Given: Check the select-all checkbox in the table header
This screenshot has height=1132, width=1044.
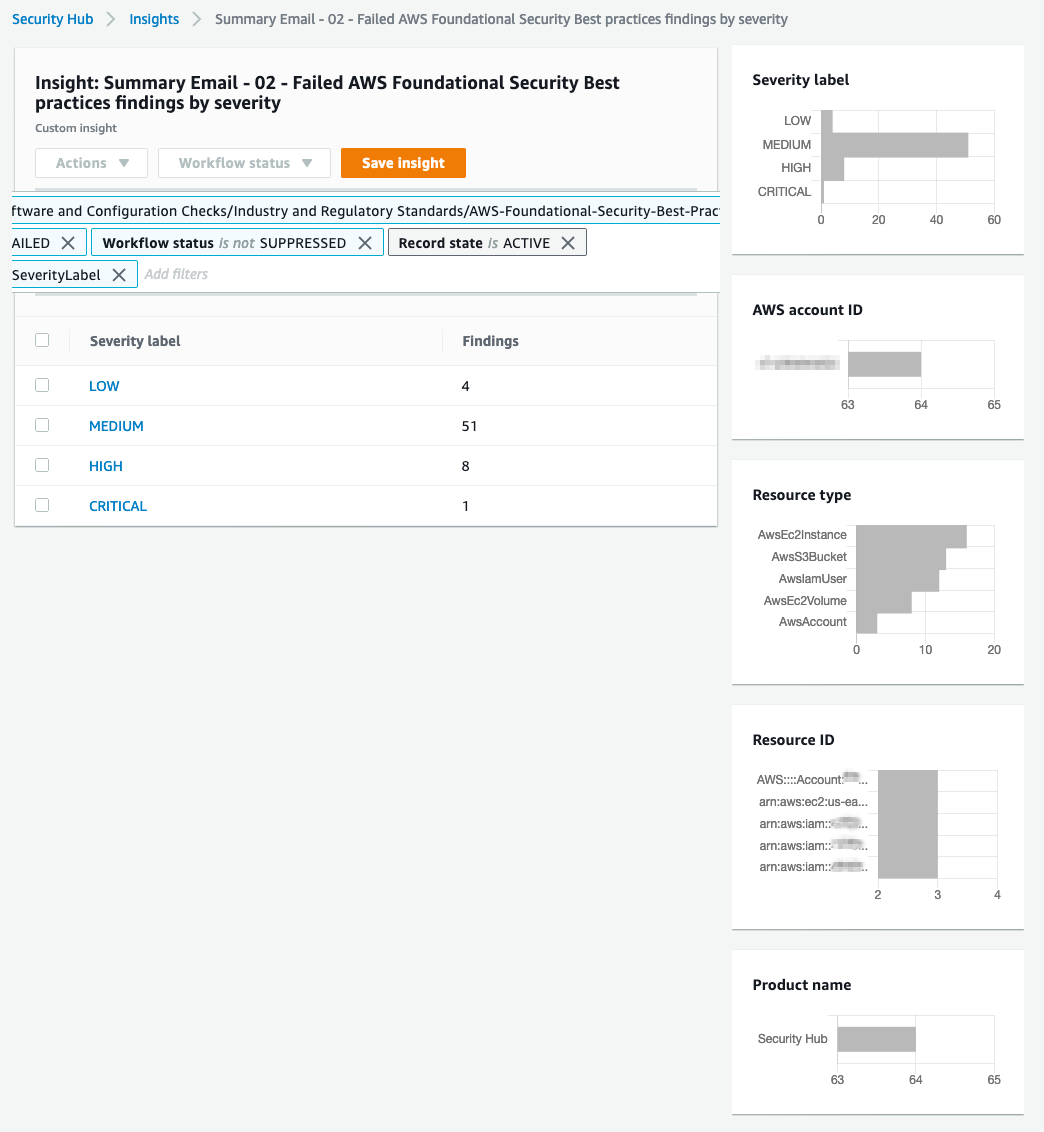Looking at the screenshot, I should (x=42, y=340).
